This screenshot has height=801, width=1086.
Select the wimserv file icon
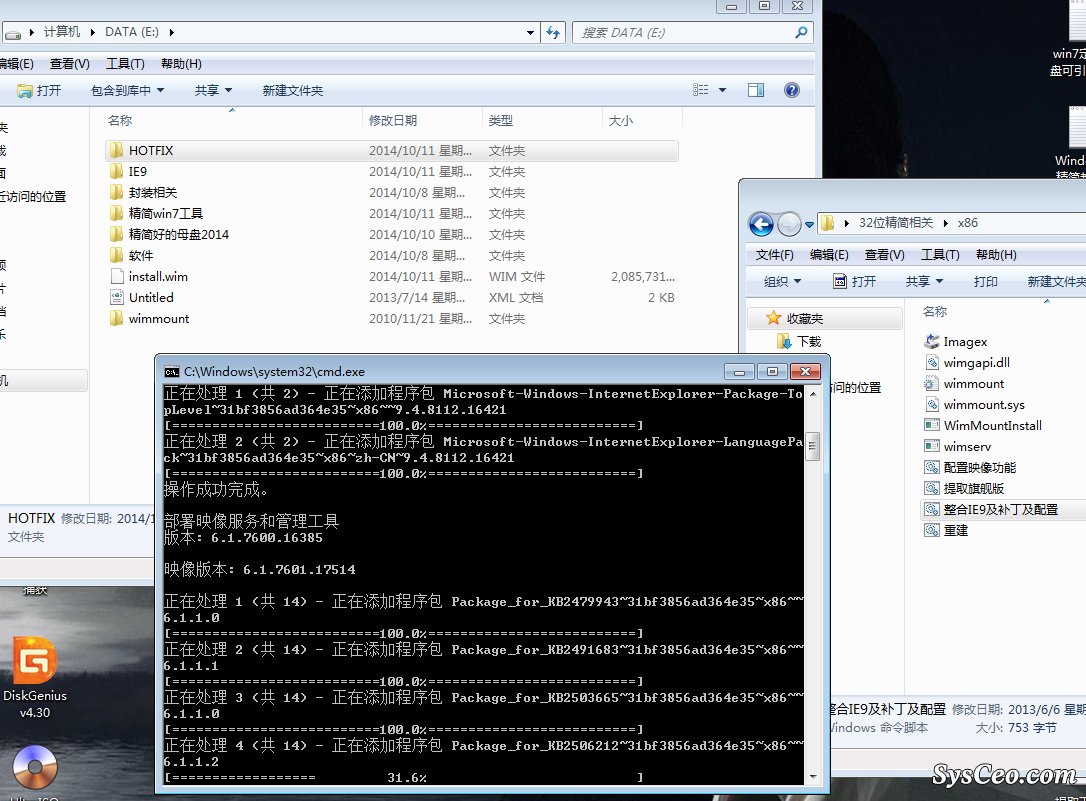pos(932,447)
